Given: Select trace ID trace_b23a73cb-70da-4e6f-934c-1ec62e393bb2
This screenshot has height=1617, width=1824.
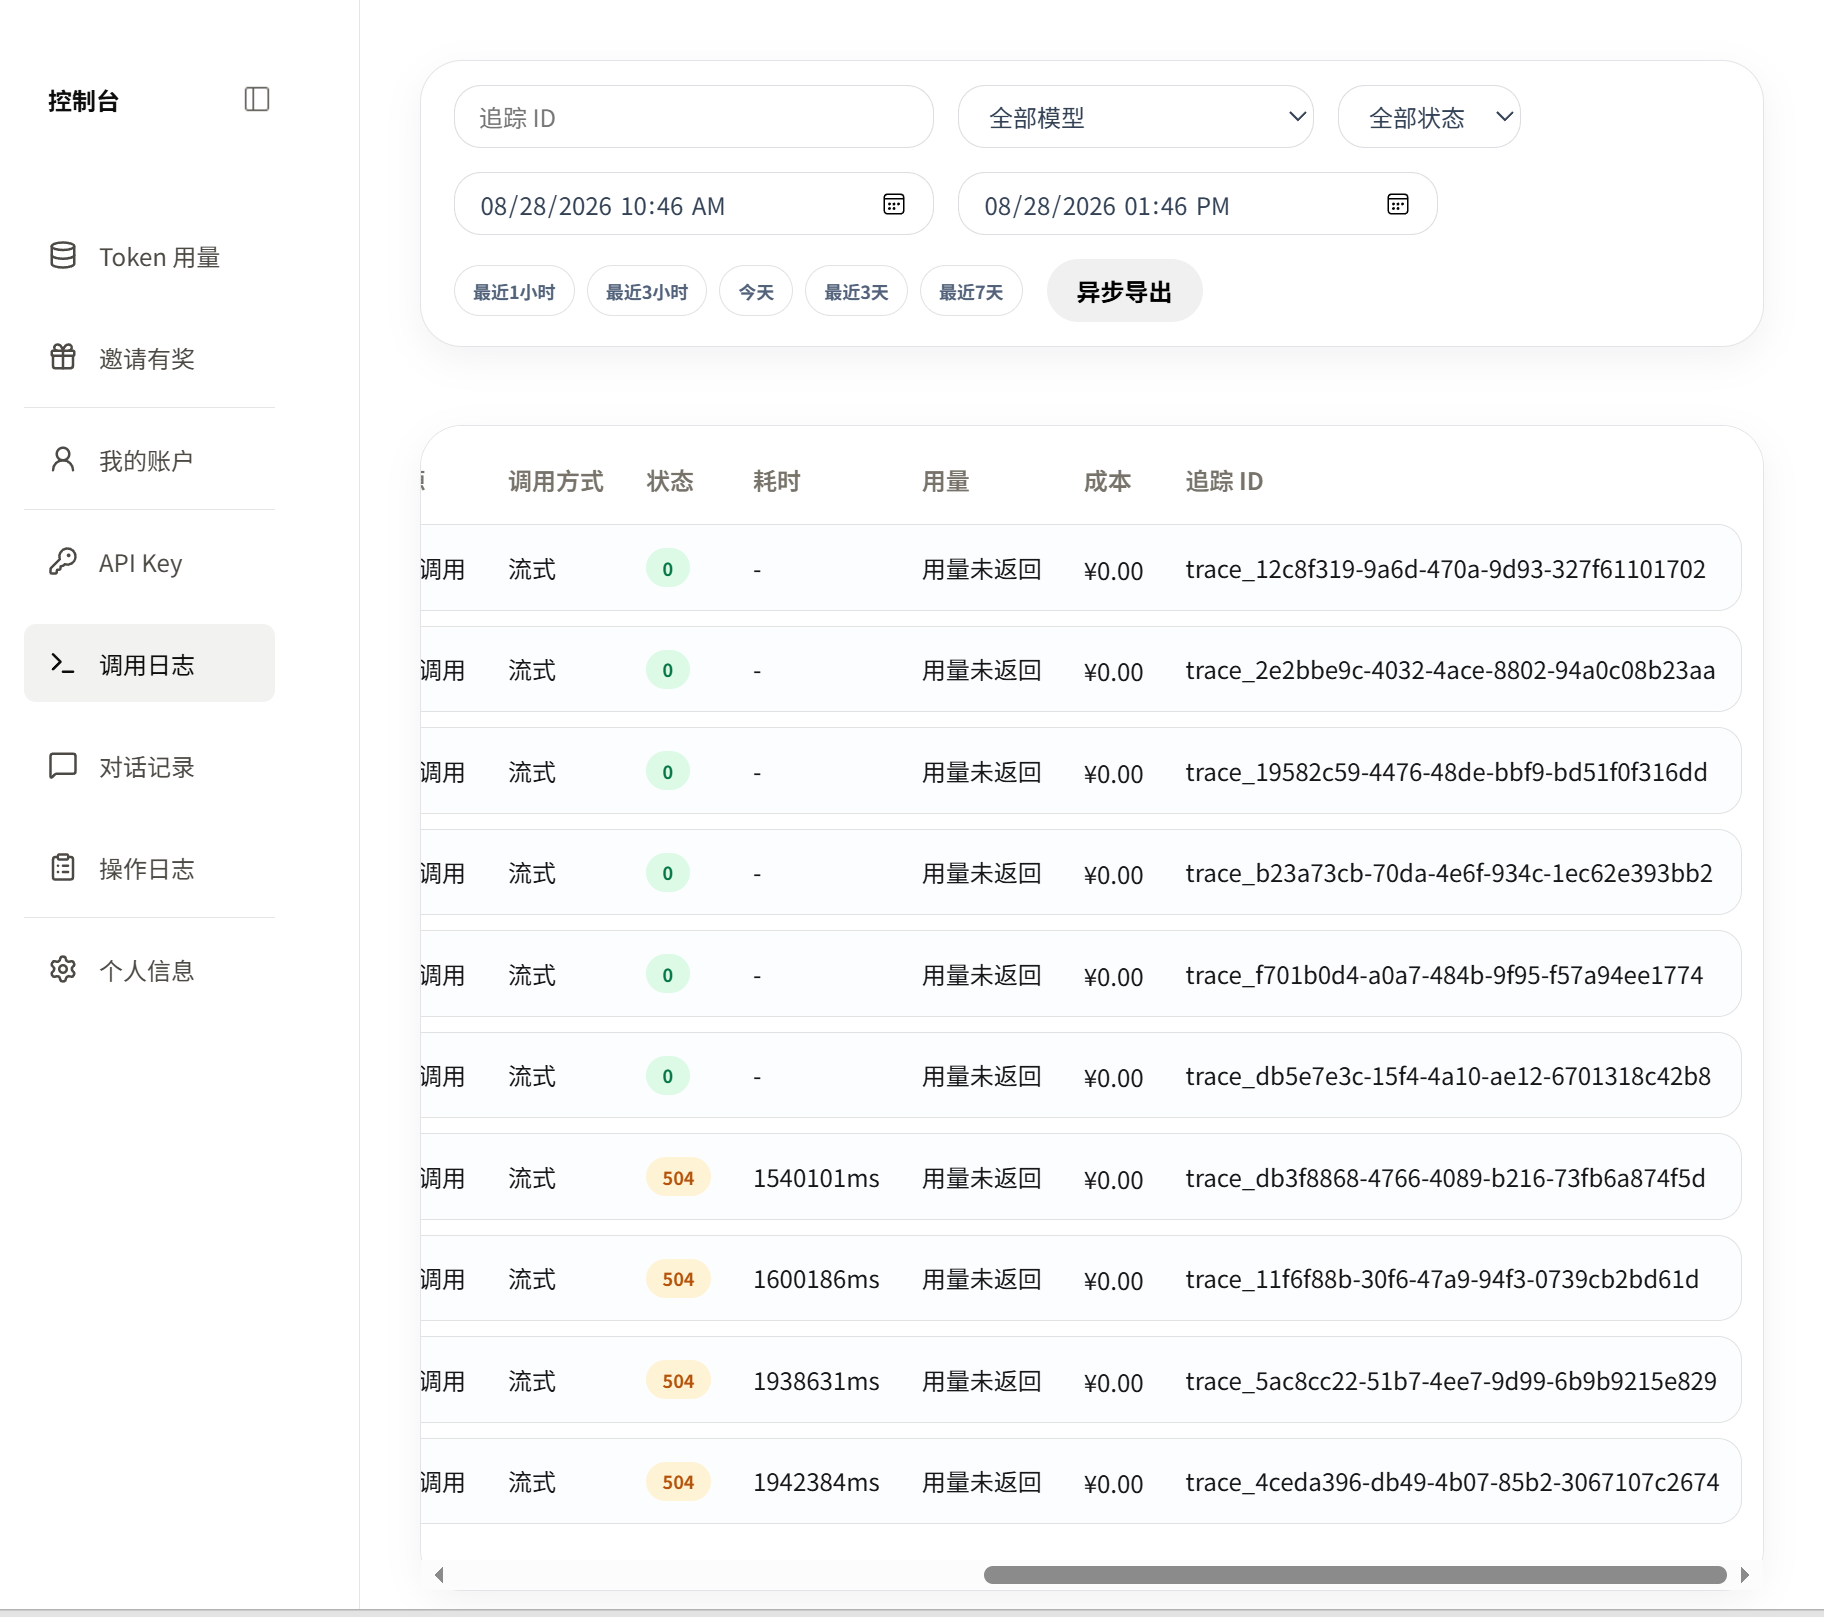Looking at the screenshot, I should 1450,873.
